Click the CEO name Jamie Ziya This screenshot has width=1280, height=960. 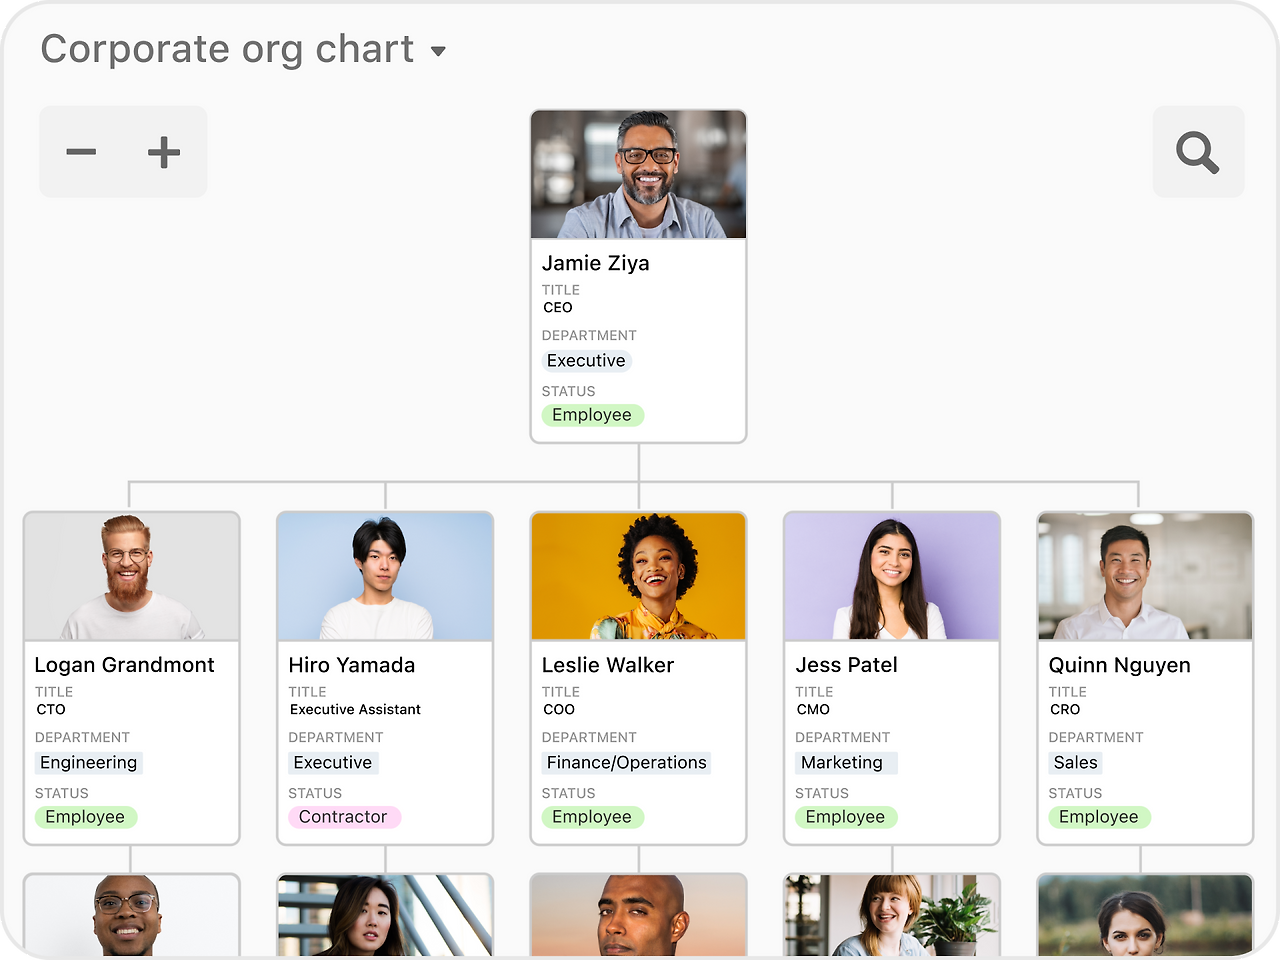pyautogui.click(x=595, y=263)
